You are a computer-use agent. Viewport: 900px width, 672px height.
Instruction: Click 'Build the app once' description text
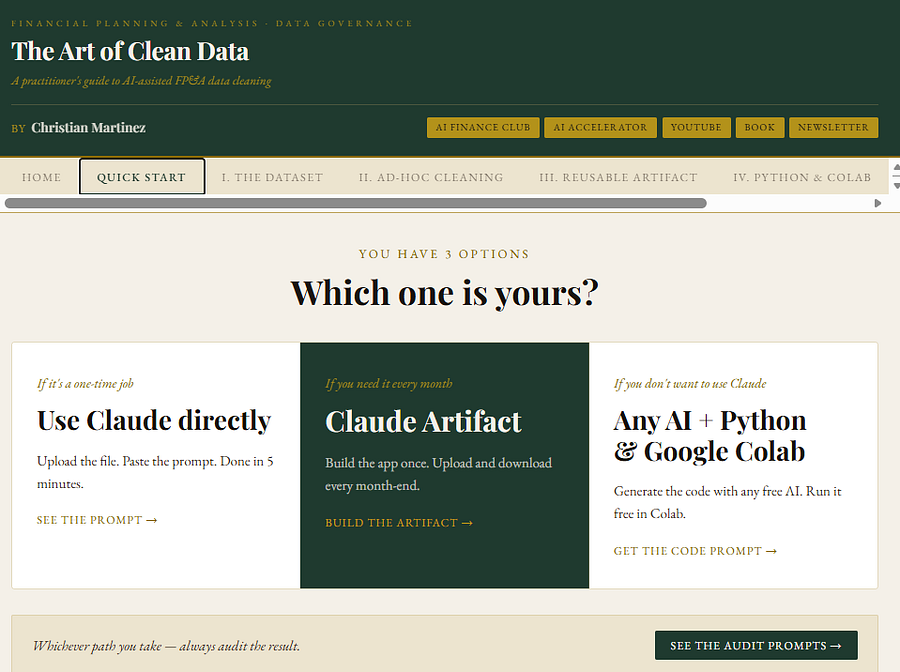439,474
